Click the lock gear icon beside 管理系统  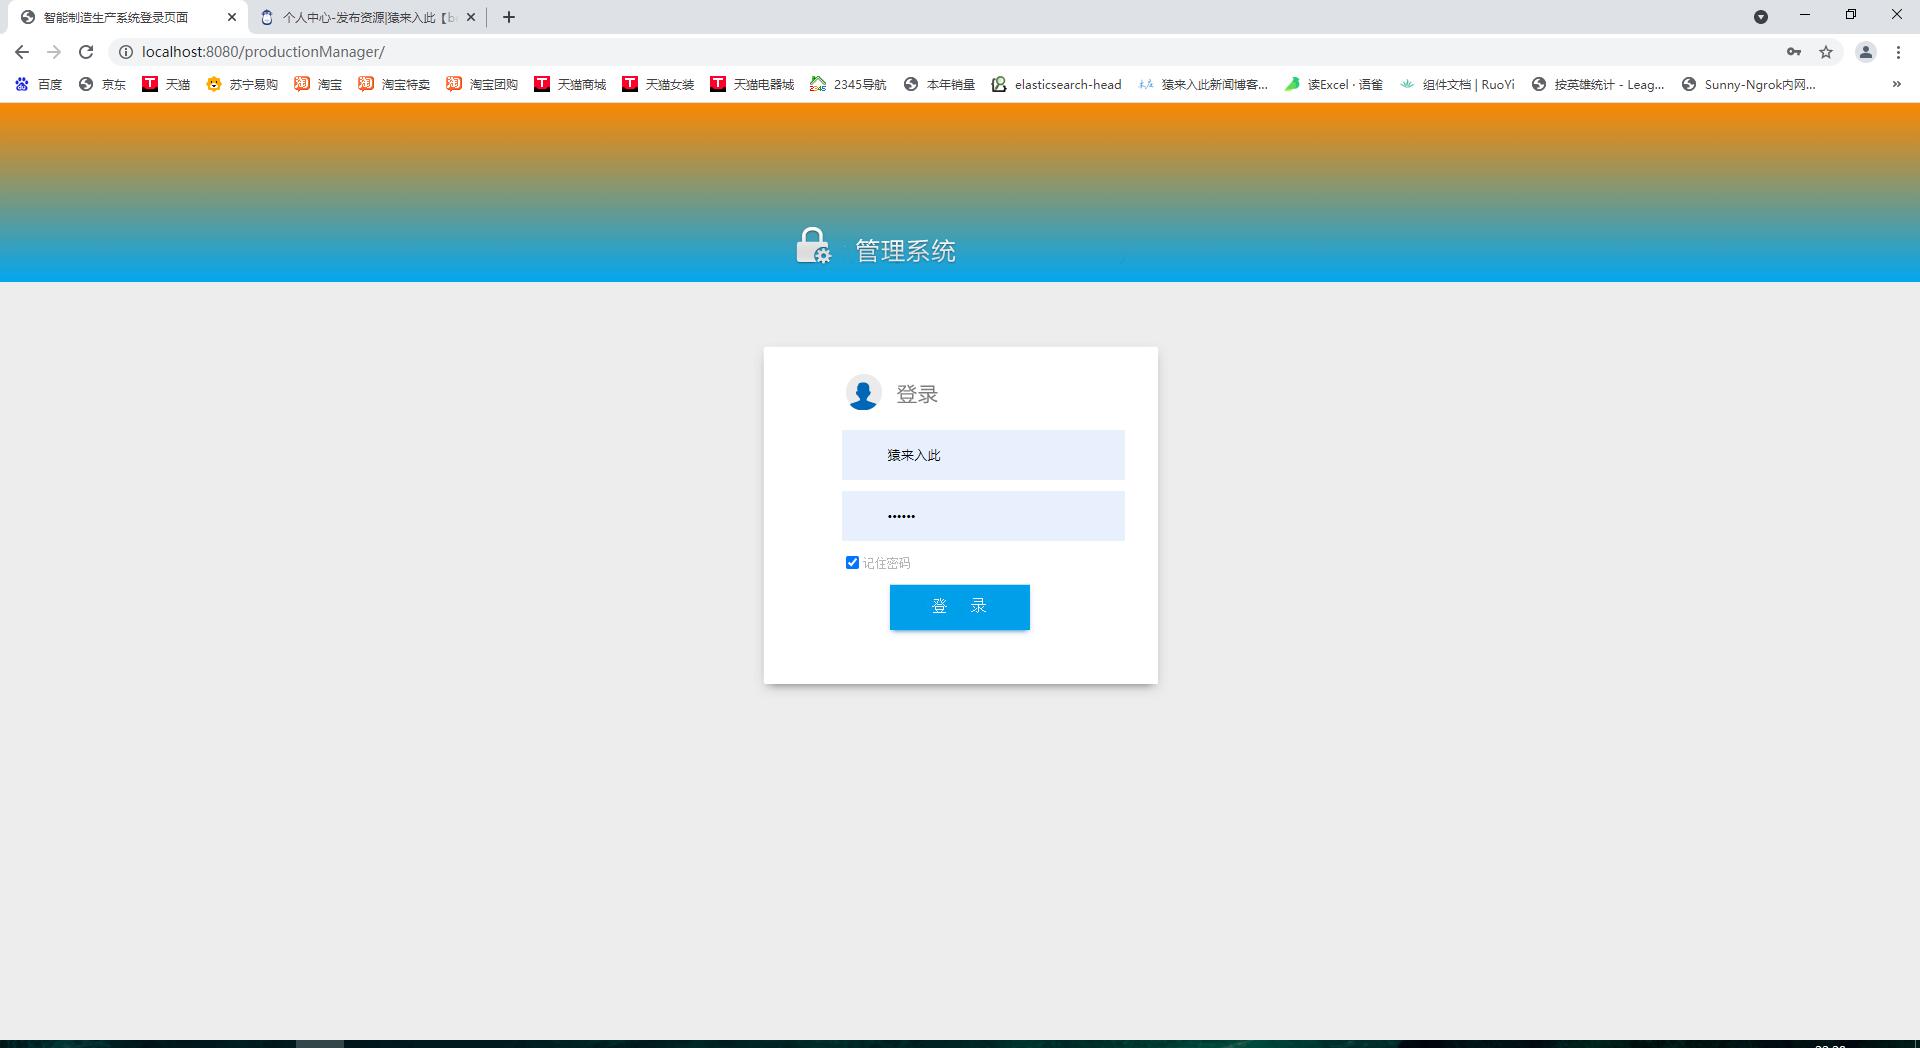813,246
